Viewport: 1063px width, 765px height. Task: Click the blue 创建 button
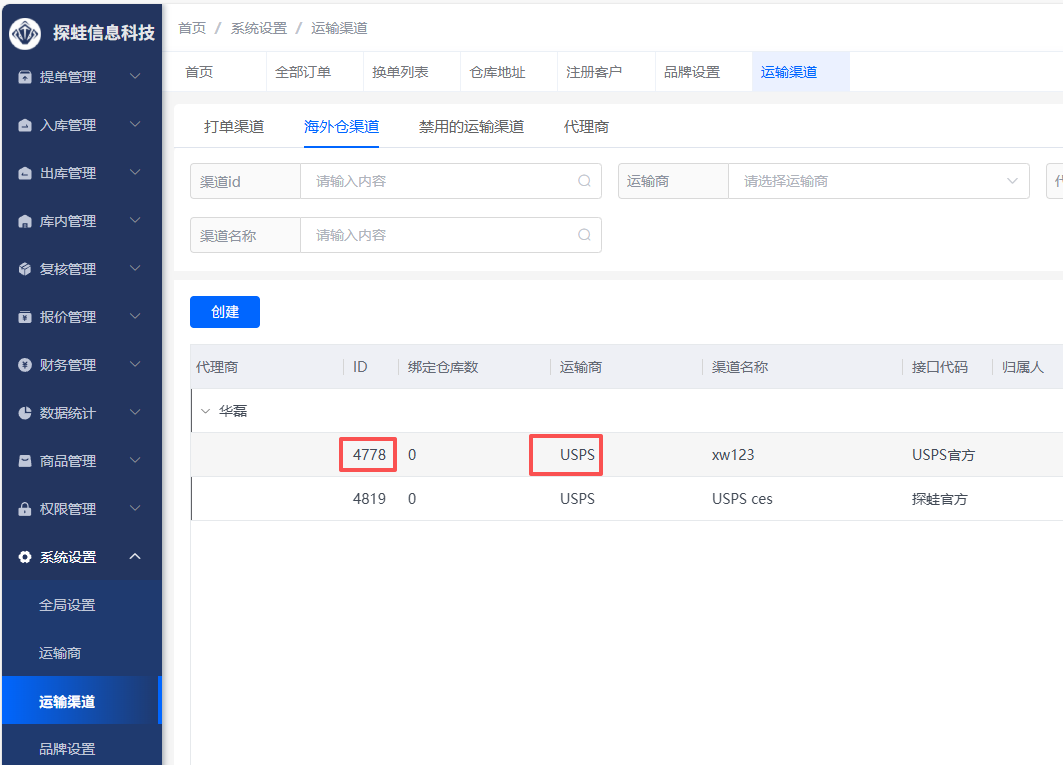225,312
